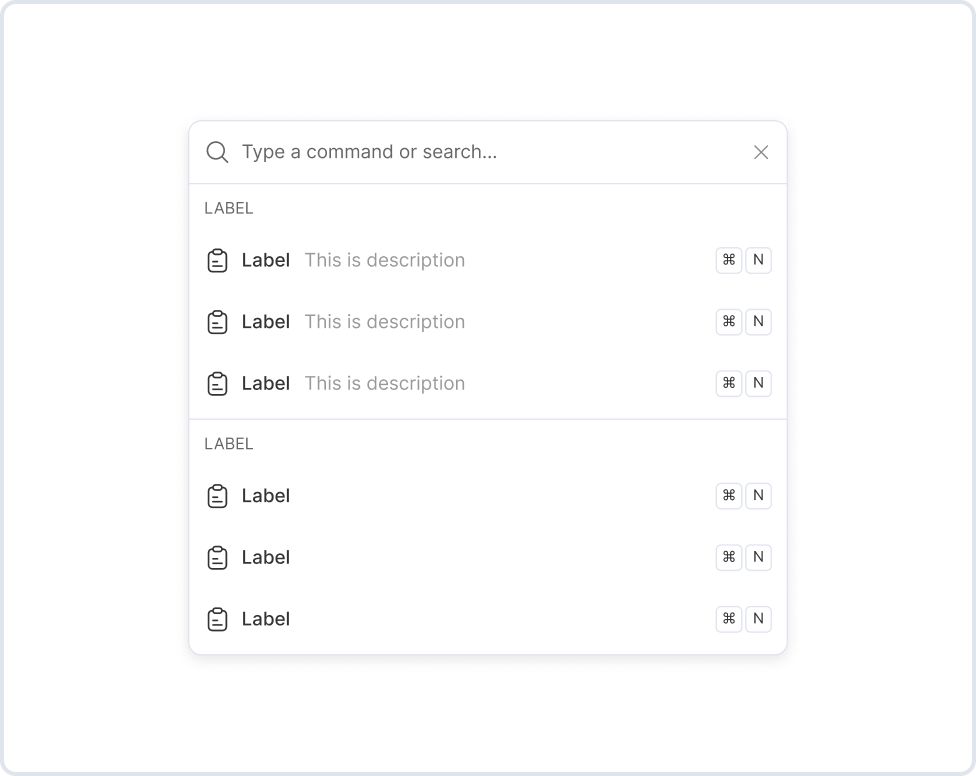Click clipboard icon of second described Label item

217,322
